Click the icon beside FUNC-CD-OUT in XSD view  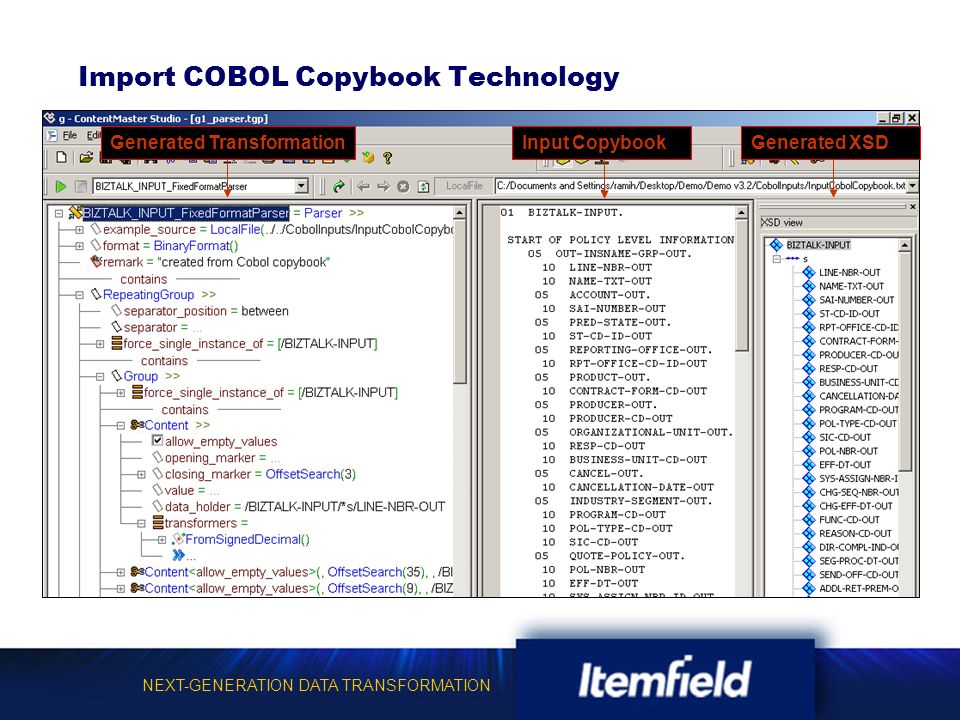click(x=809, y=520)
